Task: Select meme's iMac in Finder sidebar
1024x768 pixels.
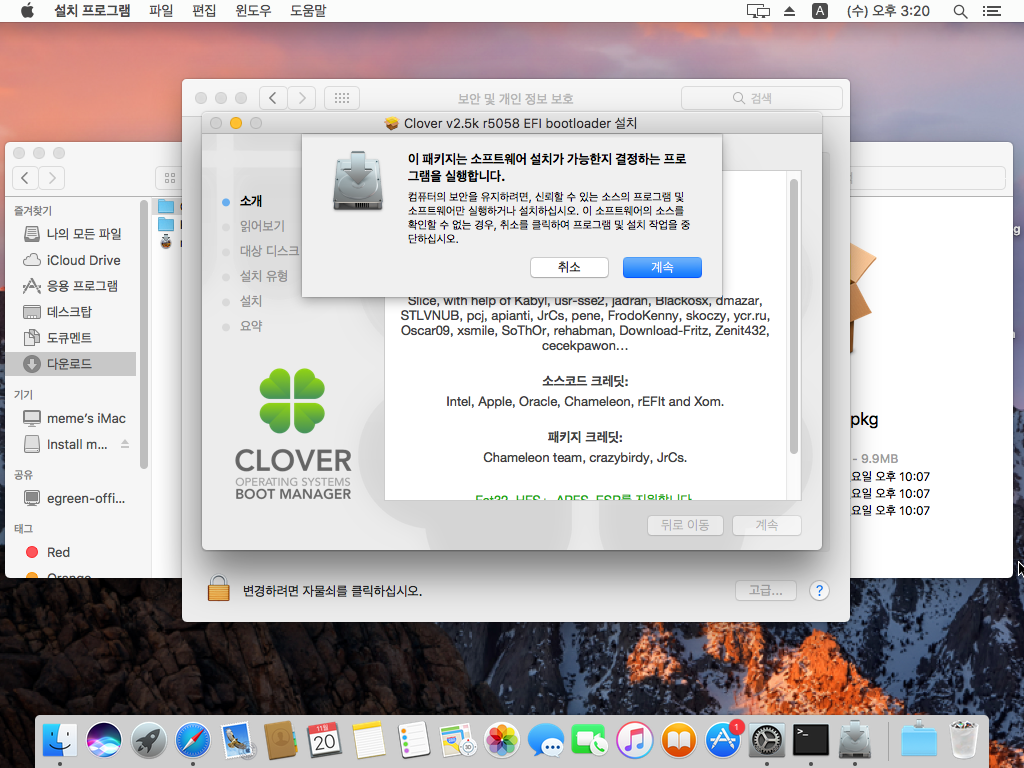Action: click(72, 418)
